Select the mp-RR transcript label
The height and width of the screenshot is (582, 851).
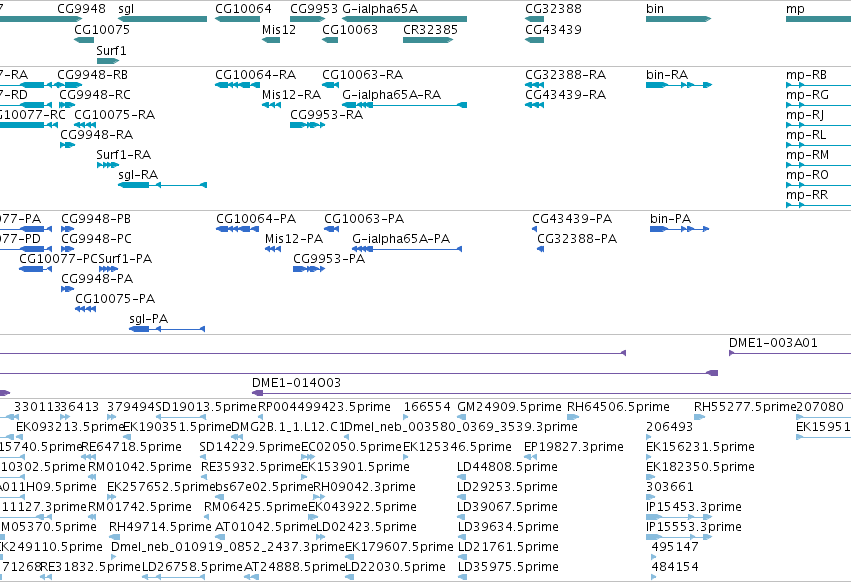807,195
